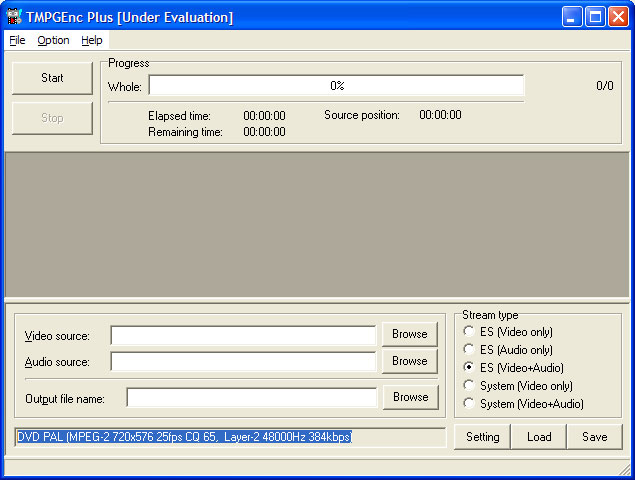The width and height of the screenshot is (635, 480).
Task: Close the TMPGEnc Plus window
Action: (x=618, y=17)
